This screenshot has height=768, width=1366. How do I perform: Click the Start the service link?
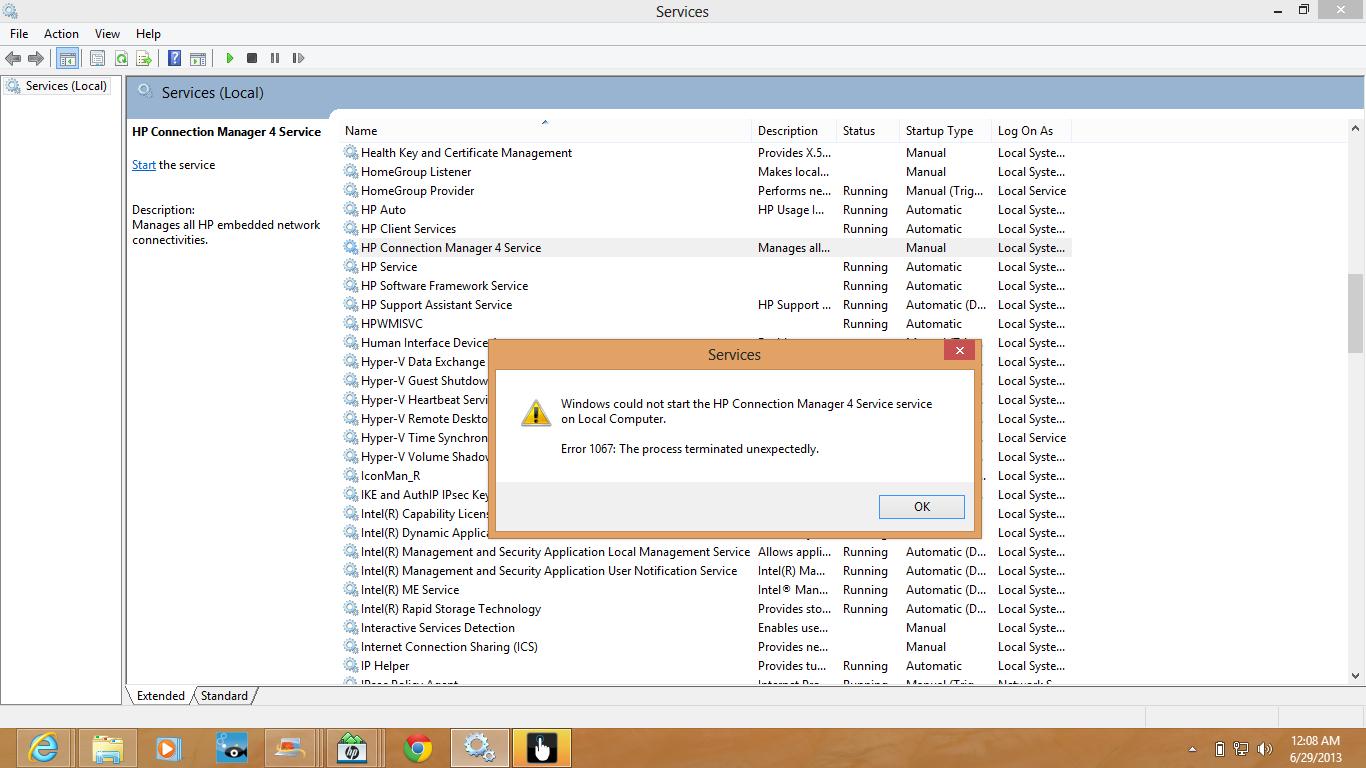pyautogui.click(x=143, y=165)
